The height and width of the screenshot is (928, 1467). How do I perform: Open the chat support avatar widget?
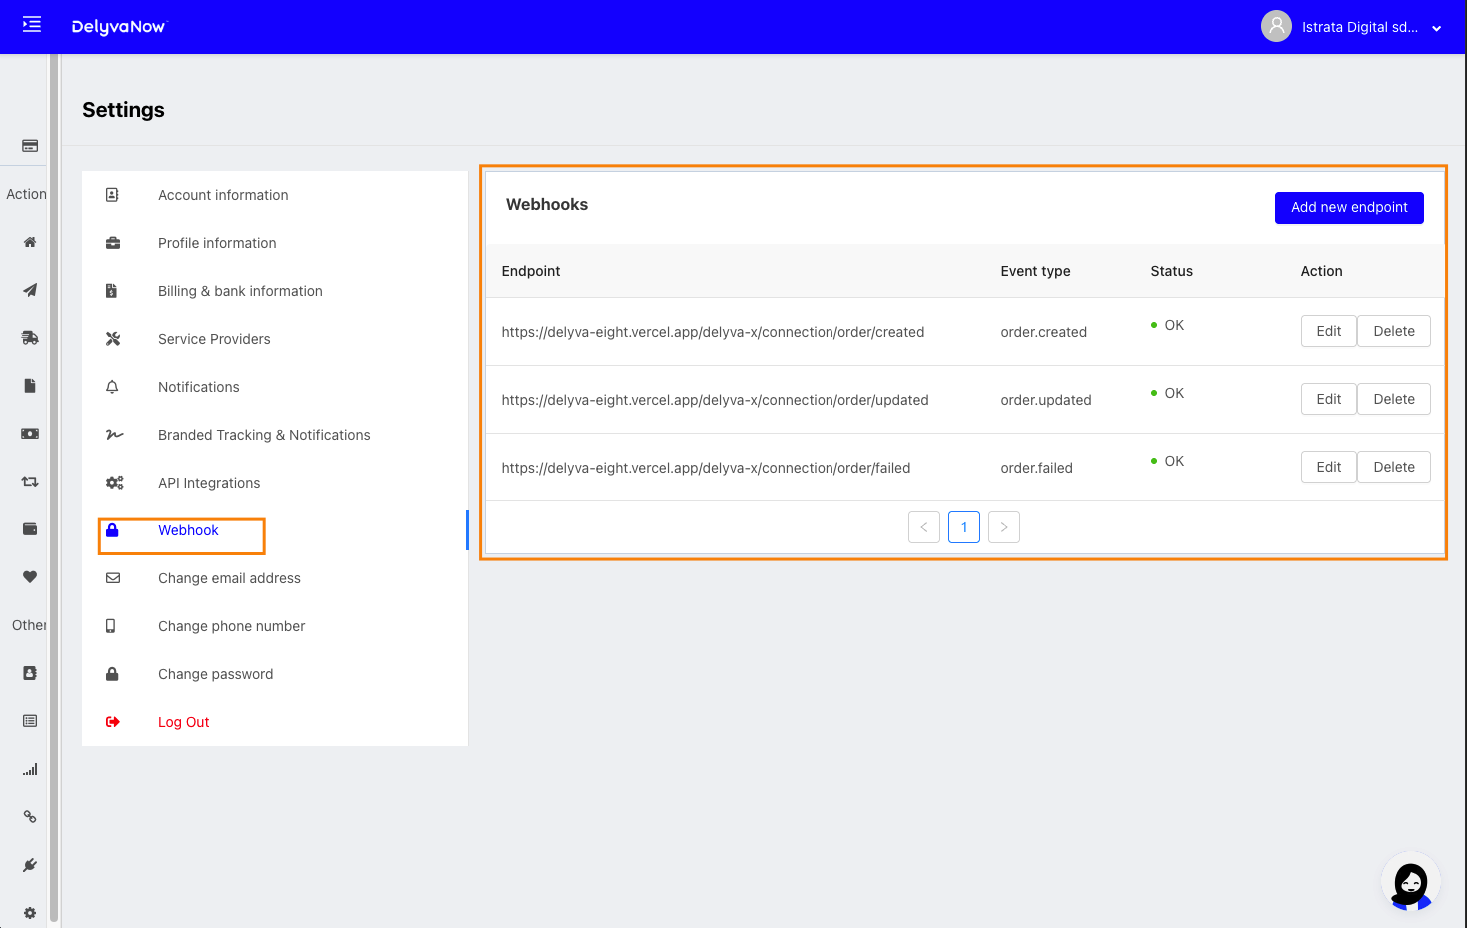coord(1410,882)
